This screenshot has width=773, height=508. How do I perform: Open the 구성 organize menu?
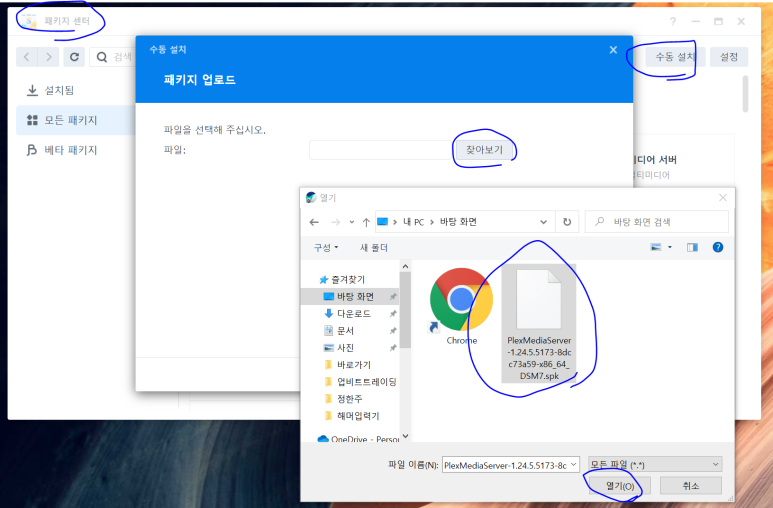[326, 248]
